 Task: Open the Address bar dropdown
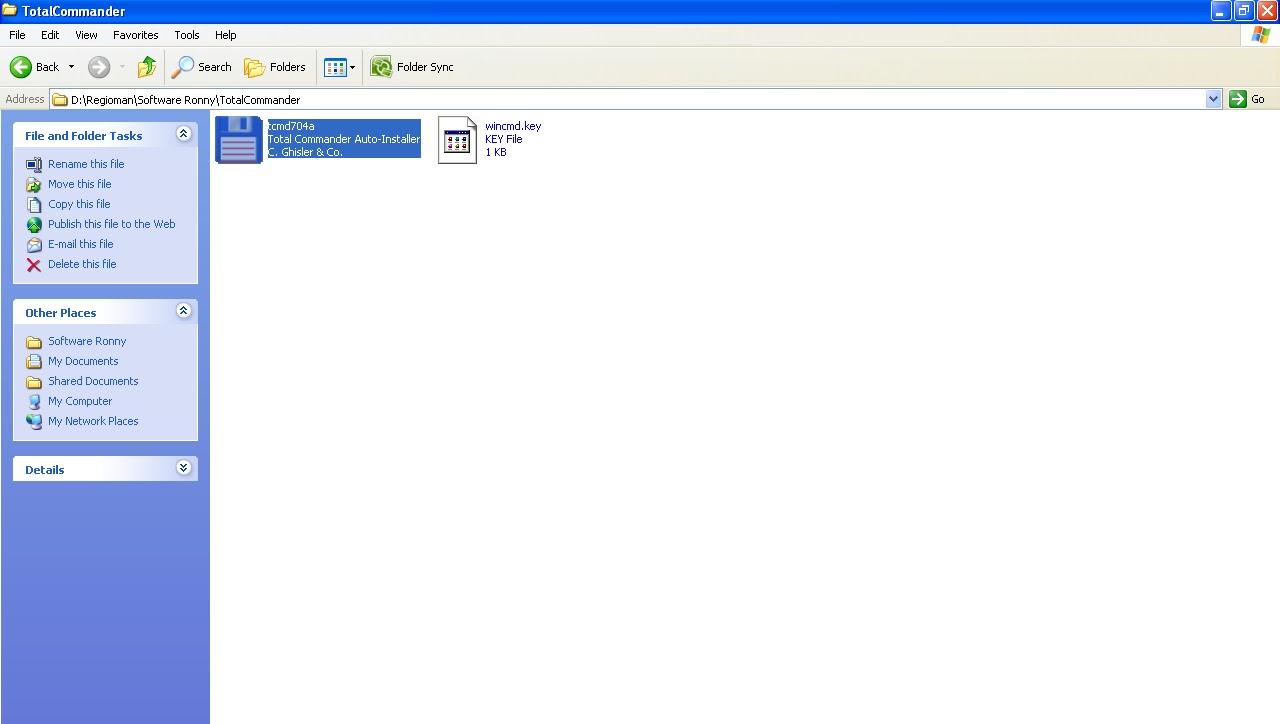pos(1213,99)
